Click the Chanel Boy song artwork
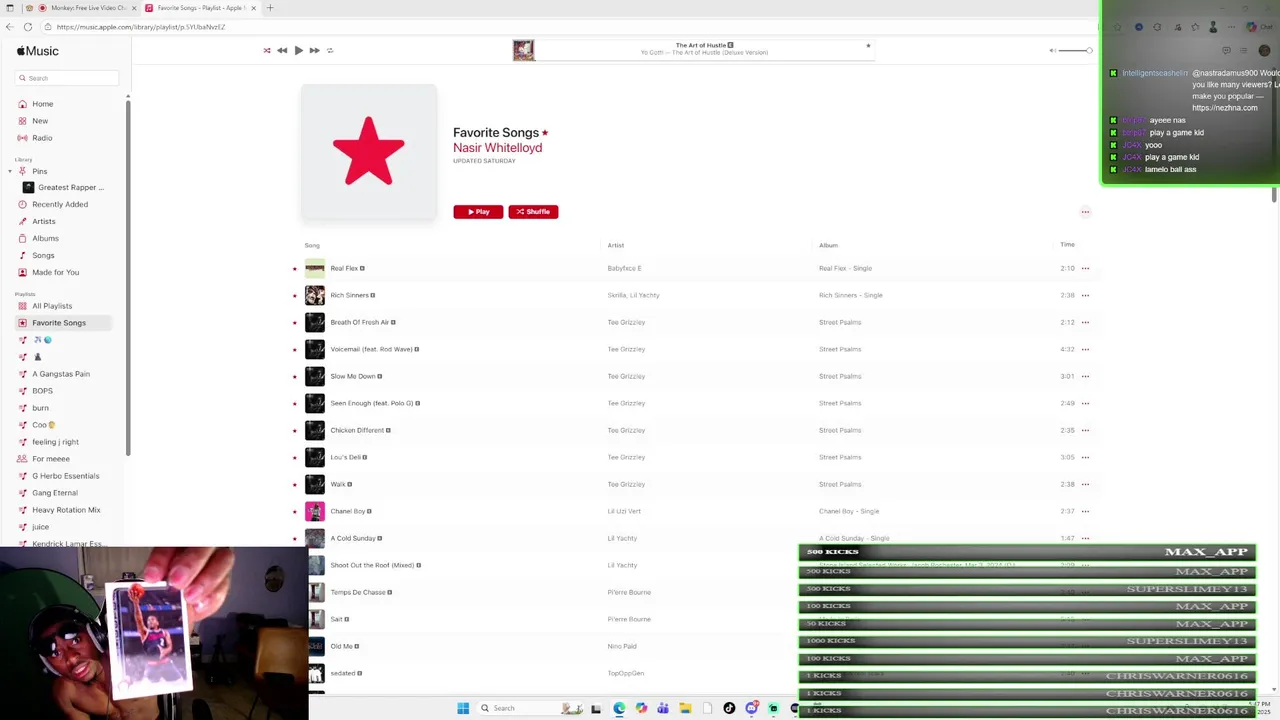The image size is (1280, 720). click(x=315, y=511)
